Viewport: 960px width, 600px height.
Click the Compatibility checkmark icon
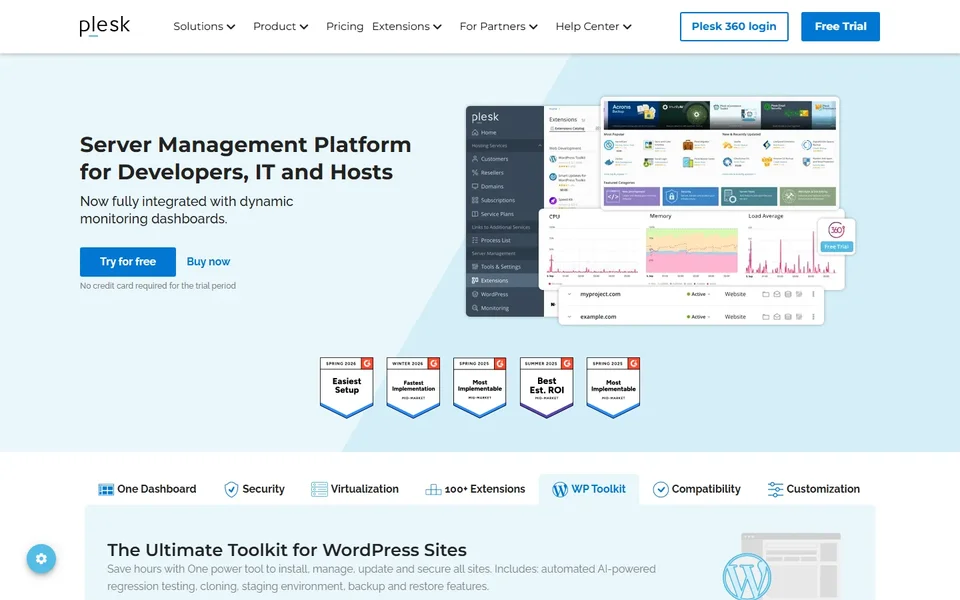(x=660, y=489)
